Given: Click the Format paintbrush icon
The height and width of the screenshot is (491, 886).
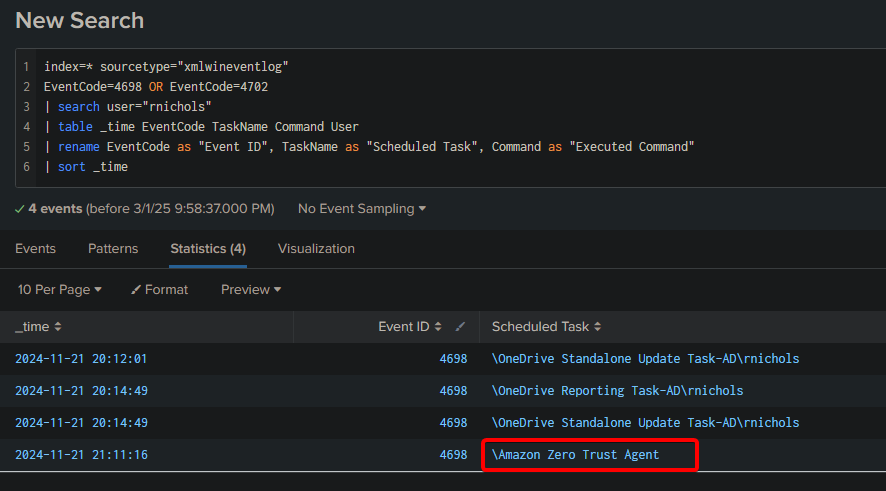Looking at the screenshot, I should click(x=136, y=289).
